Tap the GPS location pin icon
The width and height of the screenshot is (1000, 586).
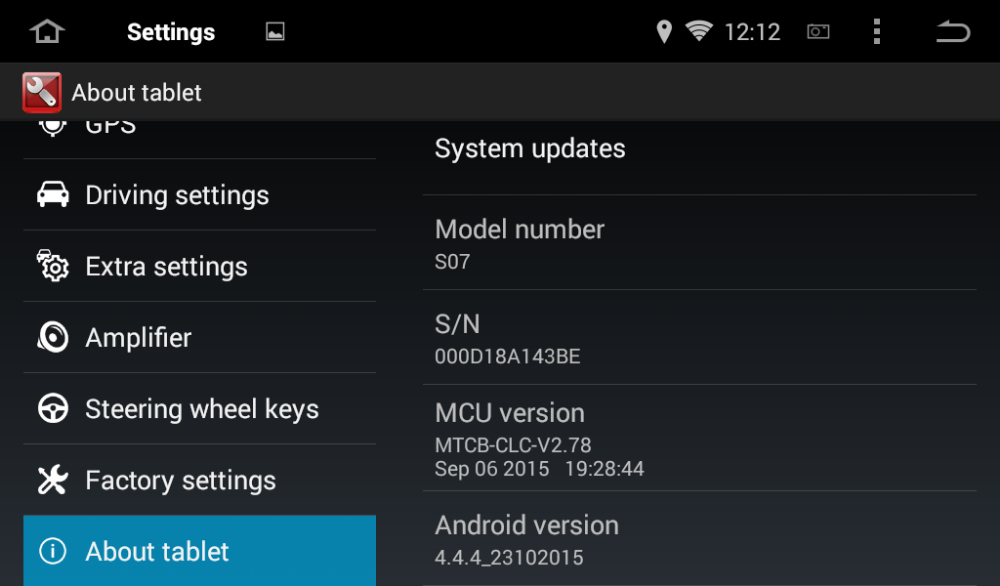(x=664, y=31)
